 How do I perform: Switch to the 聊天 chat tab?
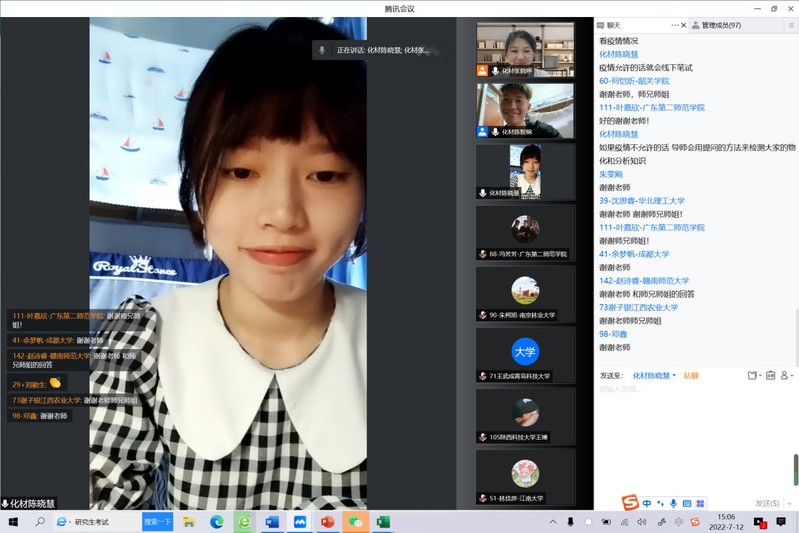point(611,25)
